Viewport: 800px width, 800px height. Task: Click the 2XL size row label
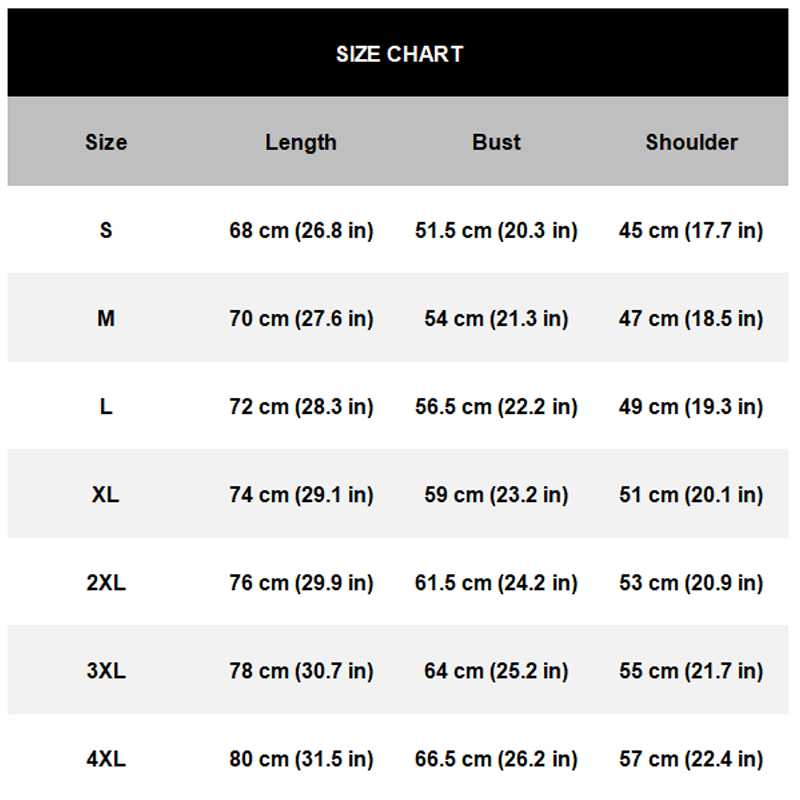106,583
